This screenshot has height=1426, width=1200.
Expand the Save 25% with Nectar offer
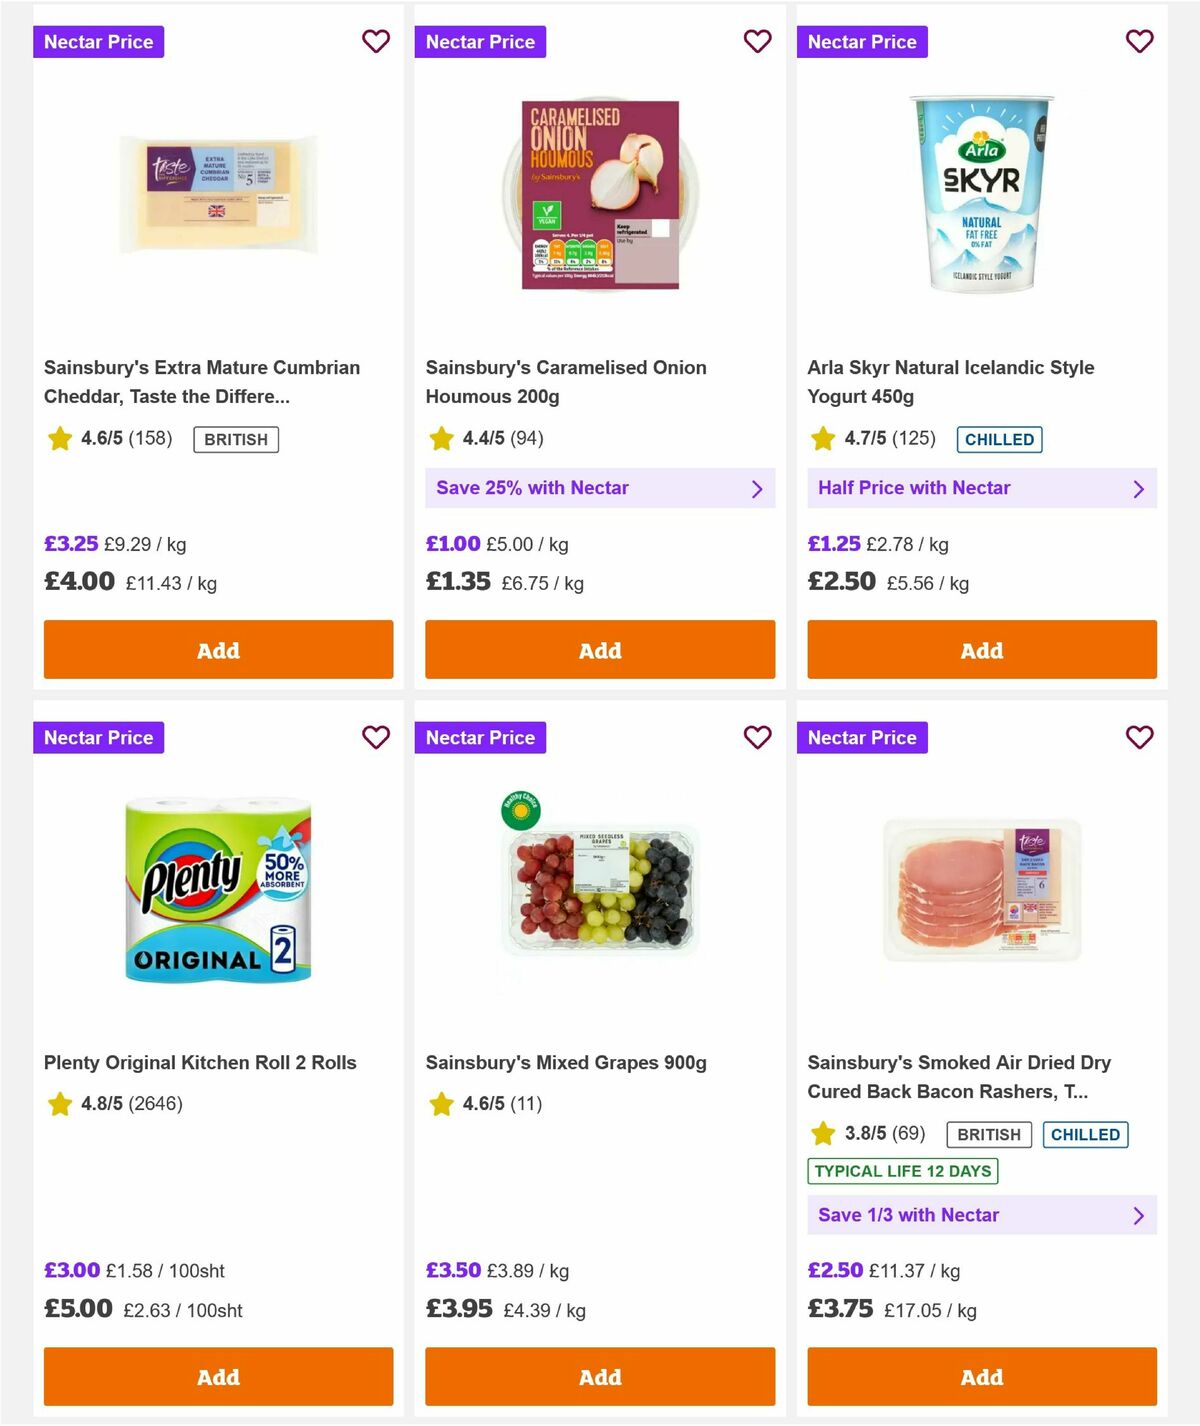[x=757, y=488]
